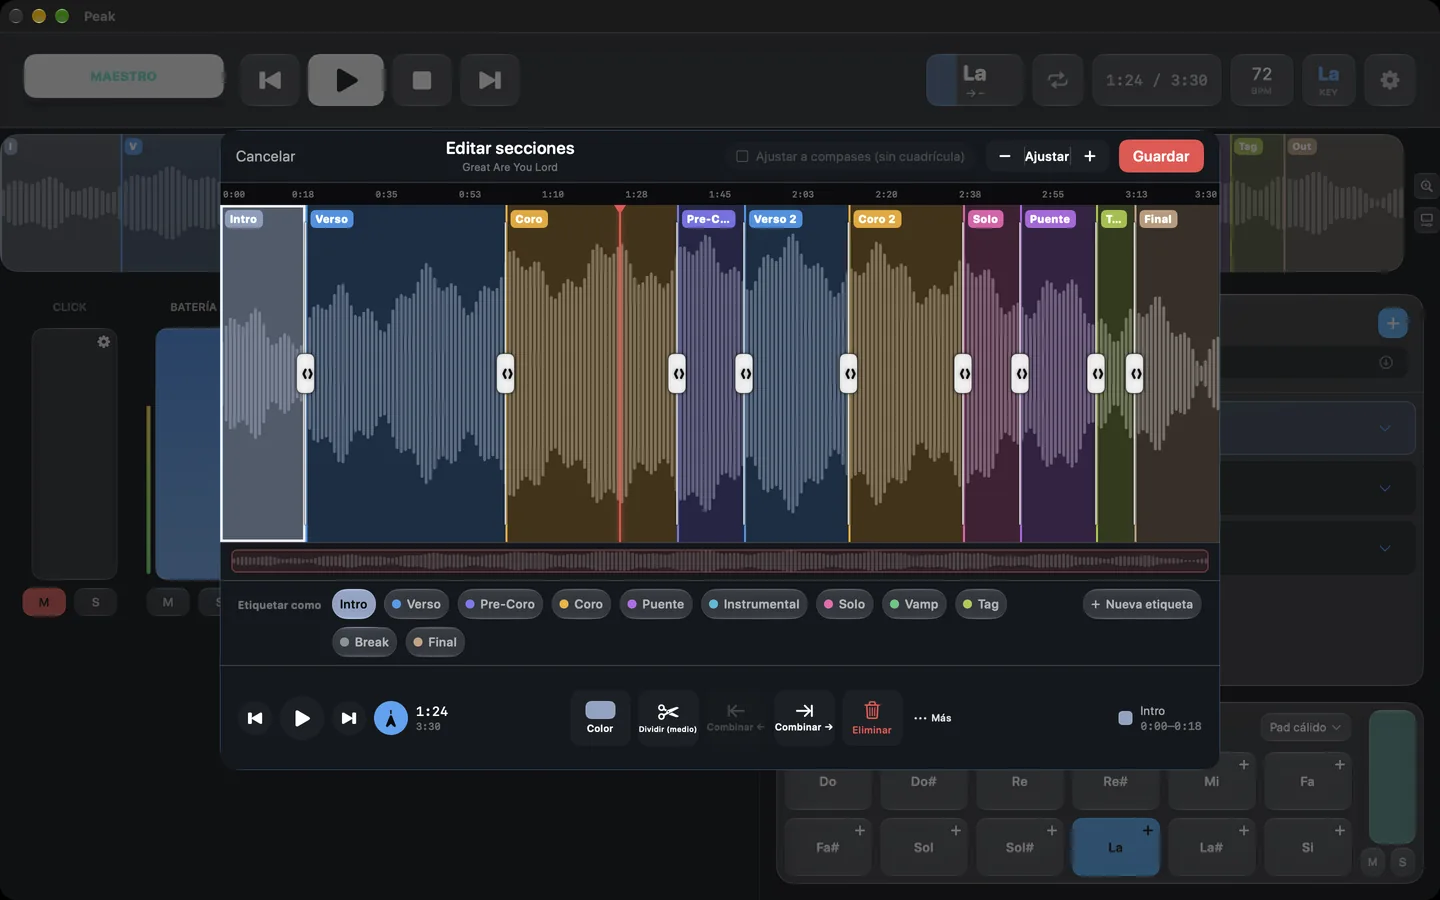Image resolution: width=1440 pixels, height=900 pixels.
Task: Open the CLICK channel gear settings
Action: pos(103,342)
